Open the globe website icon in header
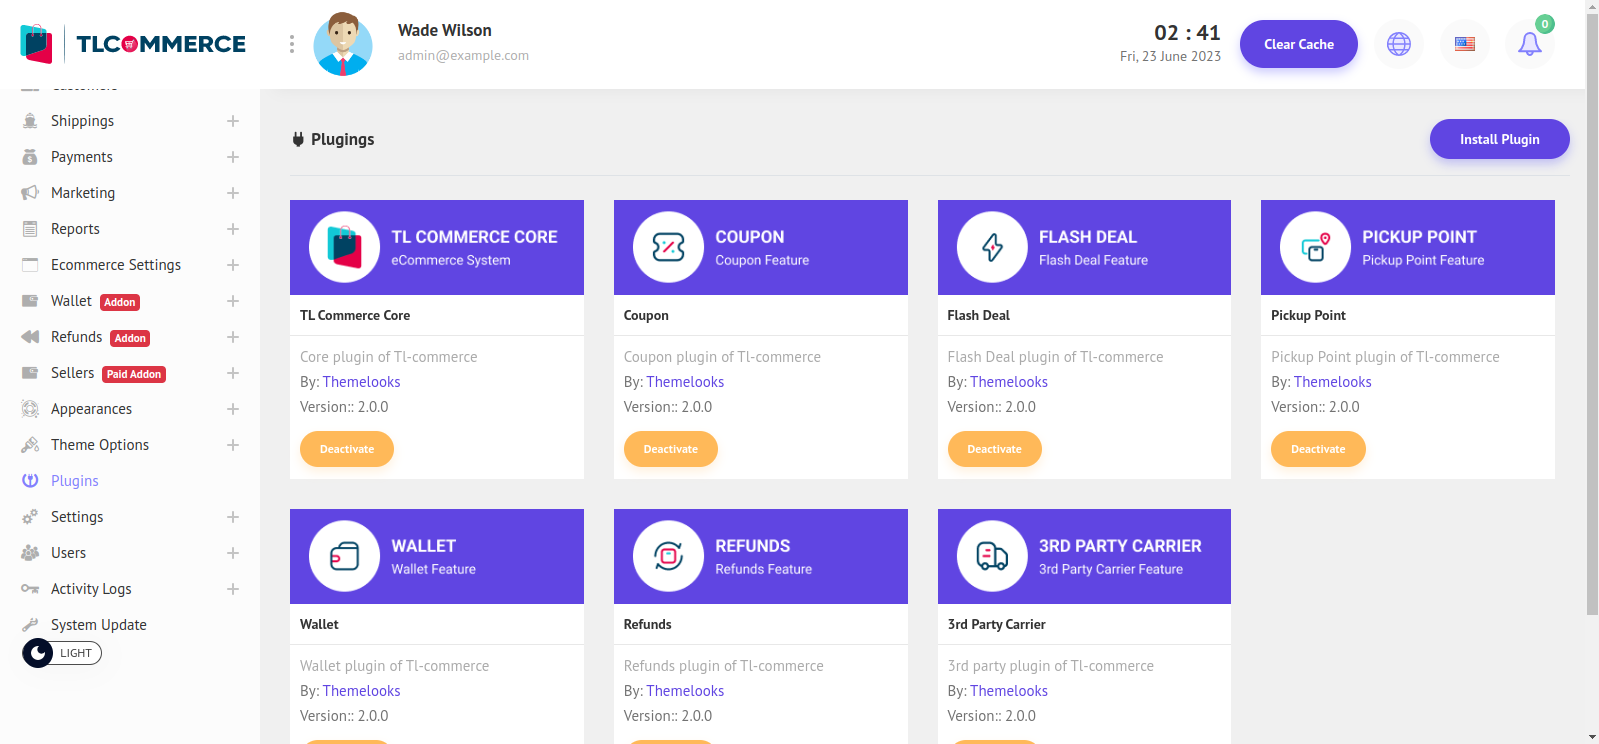 pyautogui.click(x=1398, y=44)
